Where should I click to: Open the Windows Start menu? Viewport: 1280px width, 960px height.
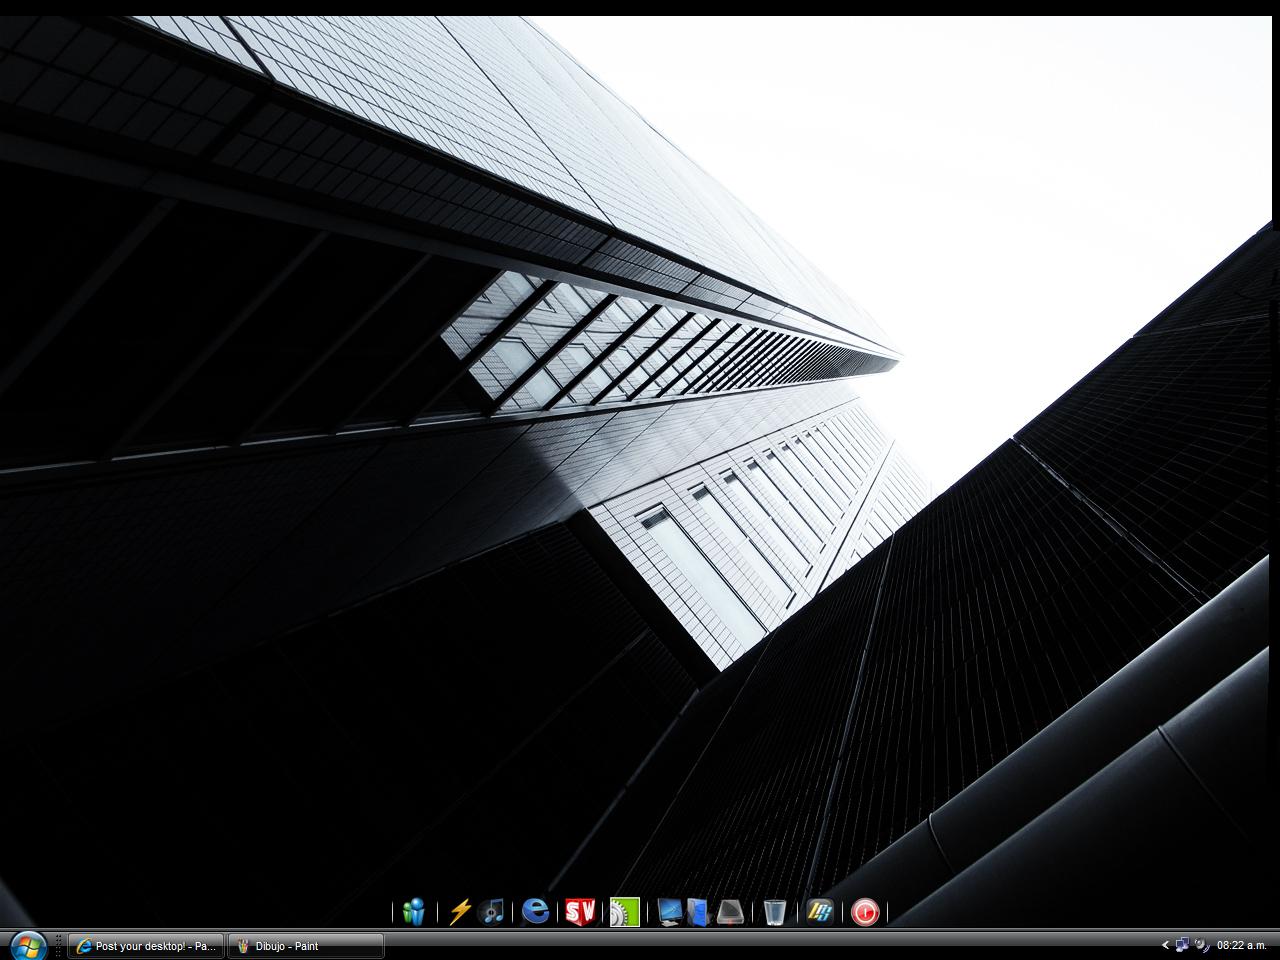point(27,945)
